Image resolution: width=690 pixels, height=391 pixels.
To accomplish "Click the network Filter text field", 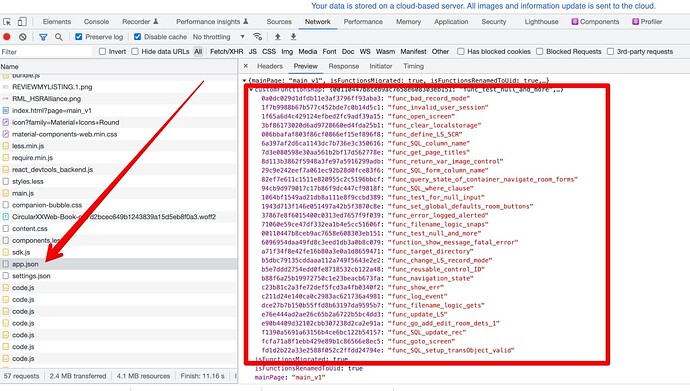I will point(47,52).
